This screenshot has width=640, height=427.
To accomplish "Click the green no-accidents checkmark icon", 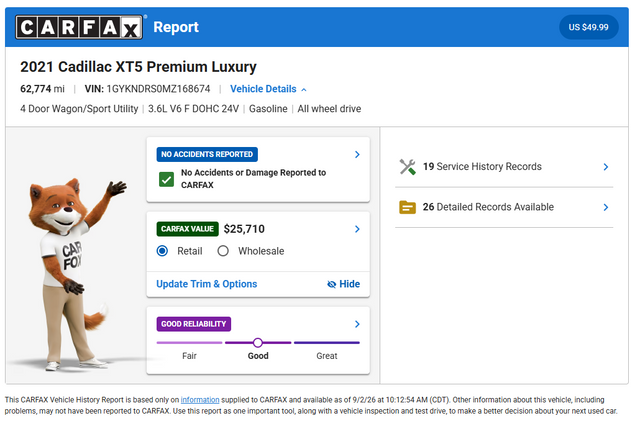I will click(x=167, y=179).
